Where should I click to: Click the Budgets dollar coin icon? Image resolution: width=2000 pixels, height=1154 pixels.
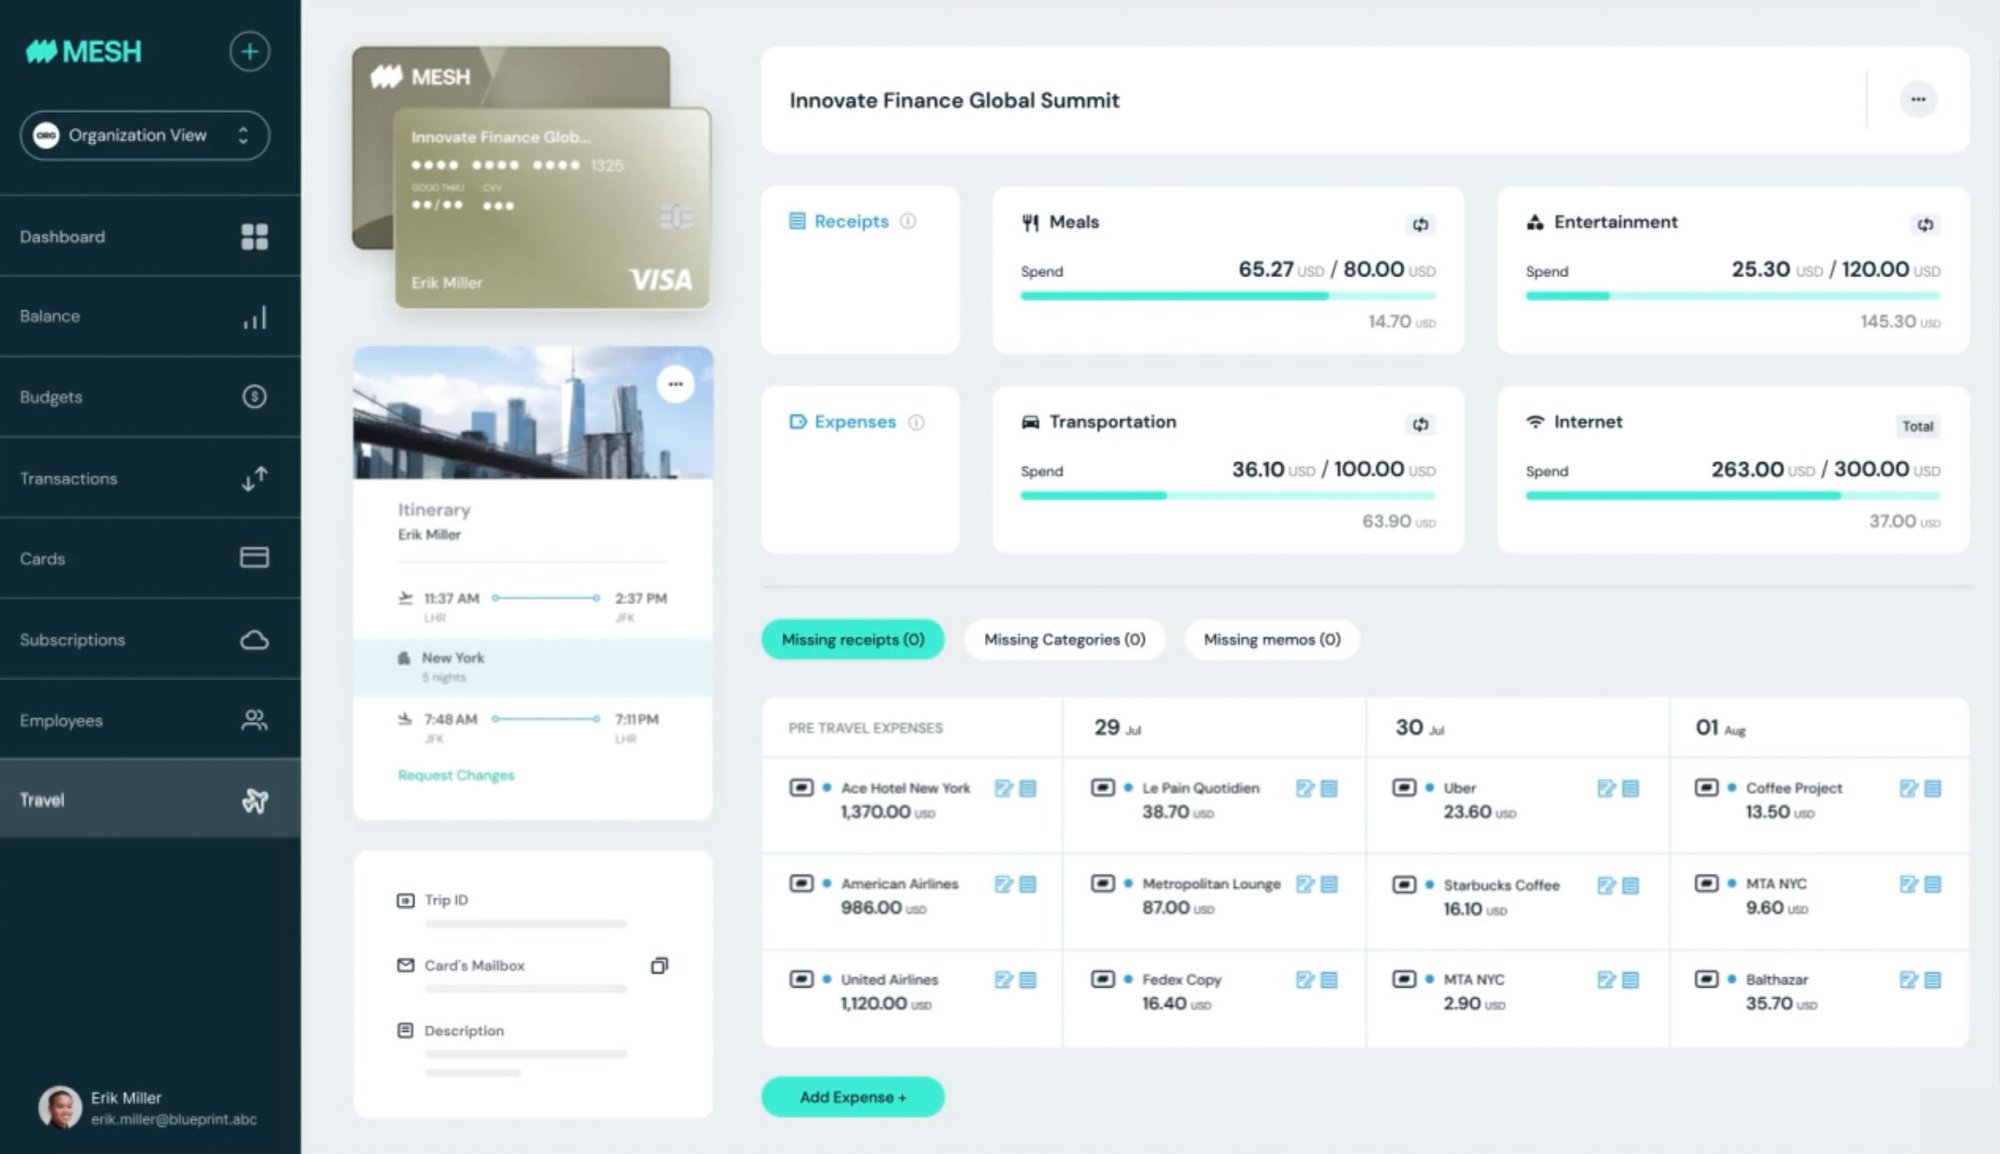tap(254, 397)
